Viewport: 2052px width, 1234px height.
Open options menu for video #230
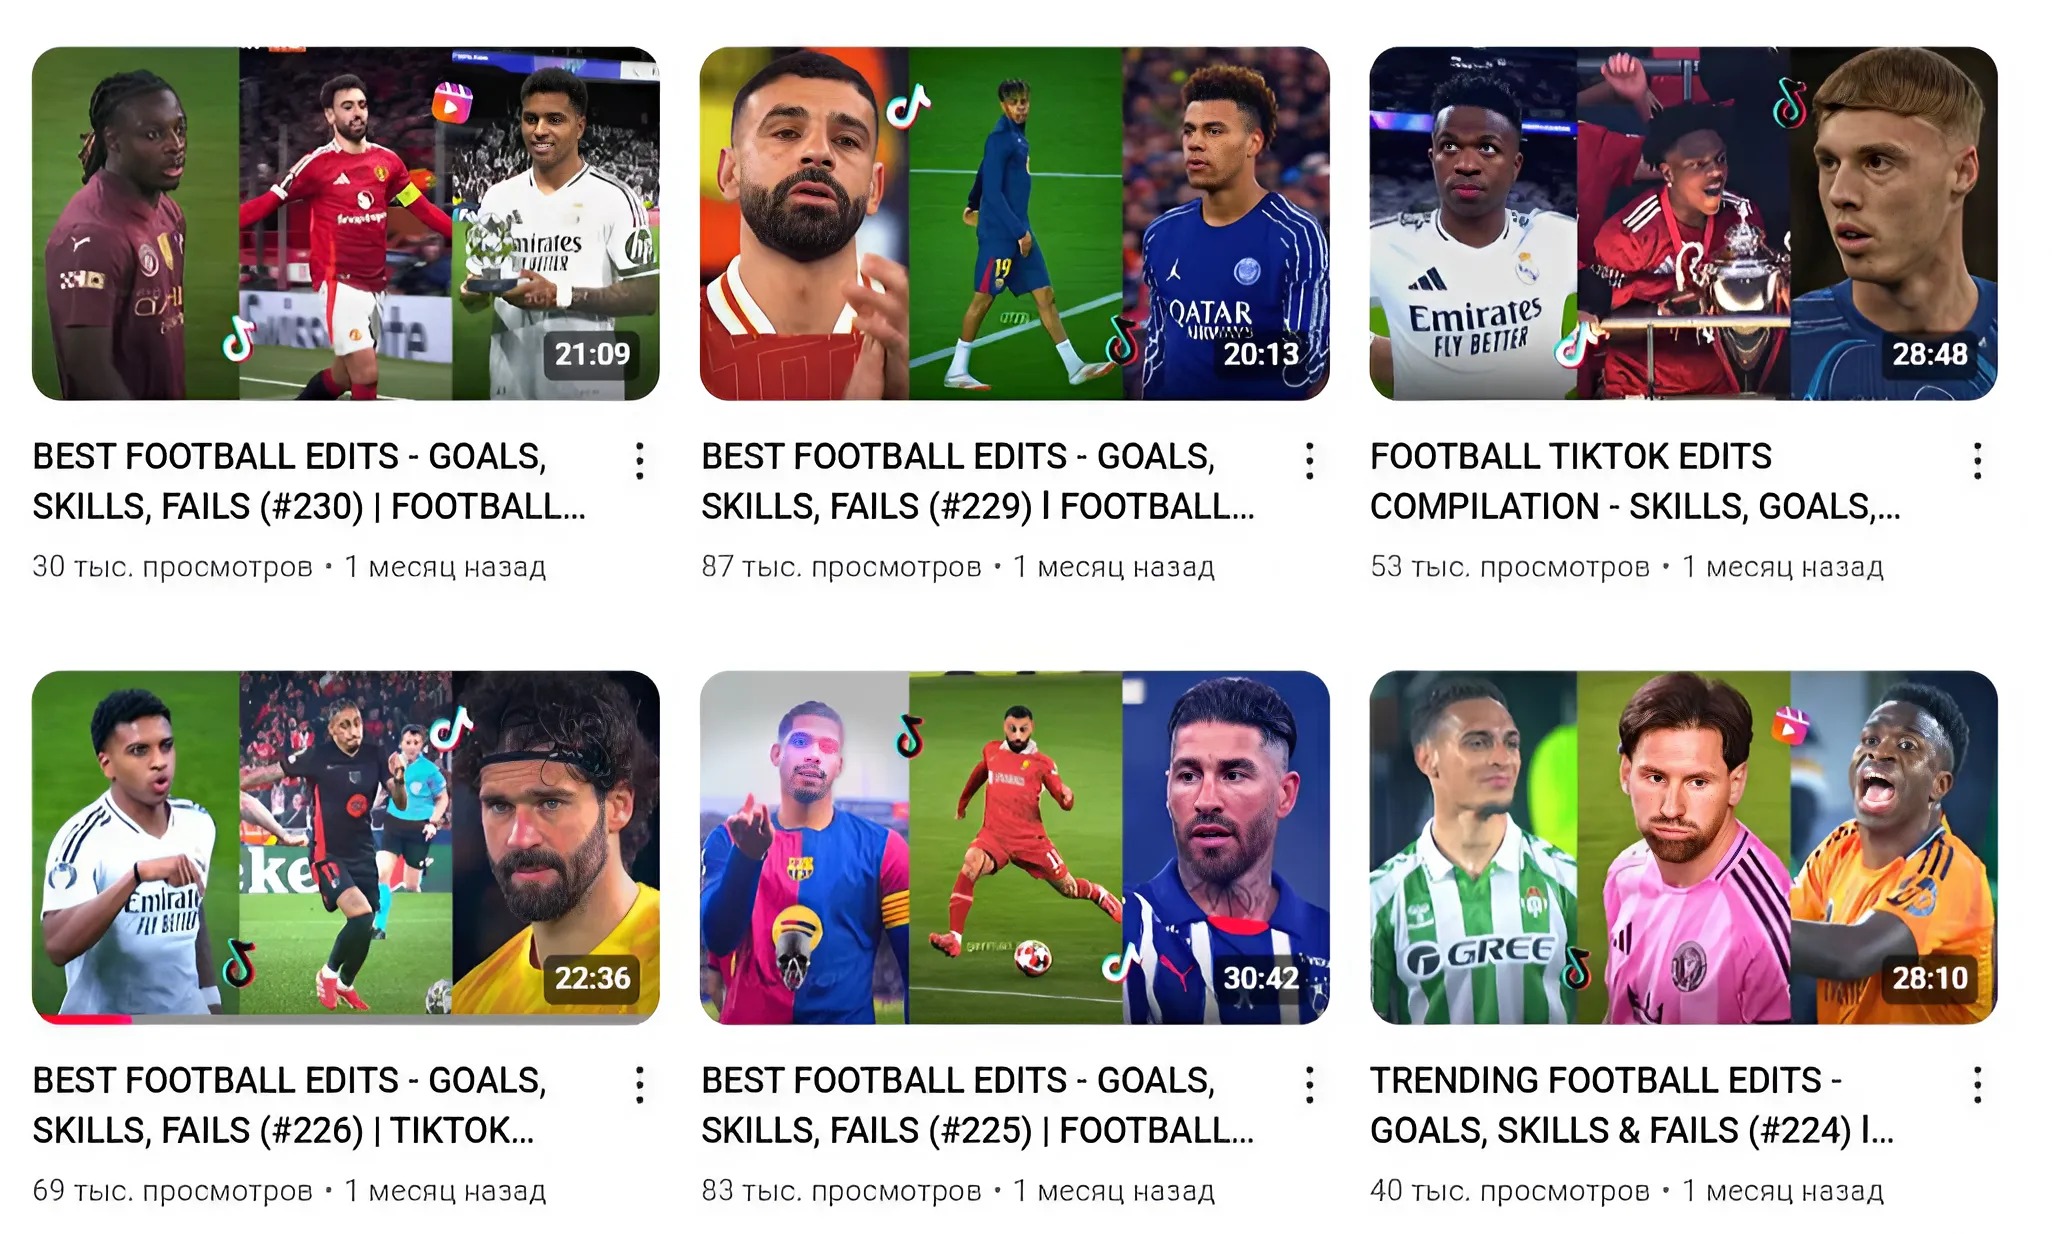tap(640, 461)
